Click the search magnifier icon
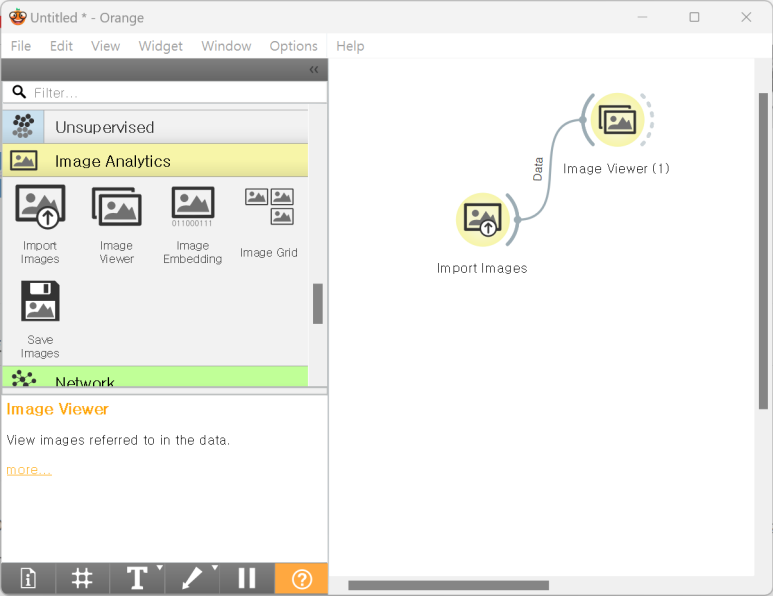The height and width of the screenshot is (596, 773). tap(19, 92)
